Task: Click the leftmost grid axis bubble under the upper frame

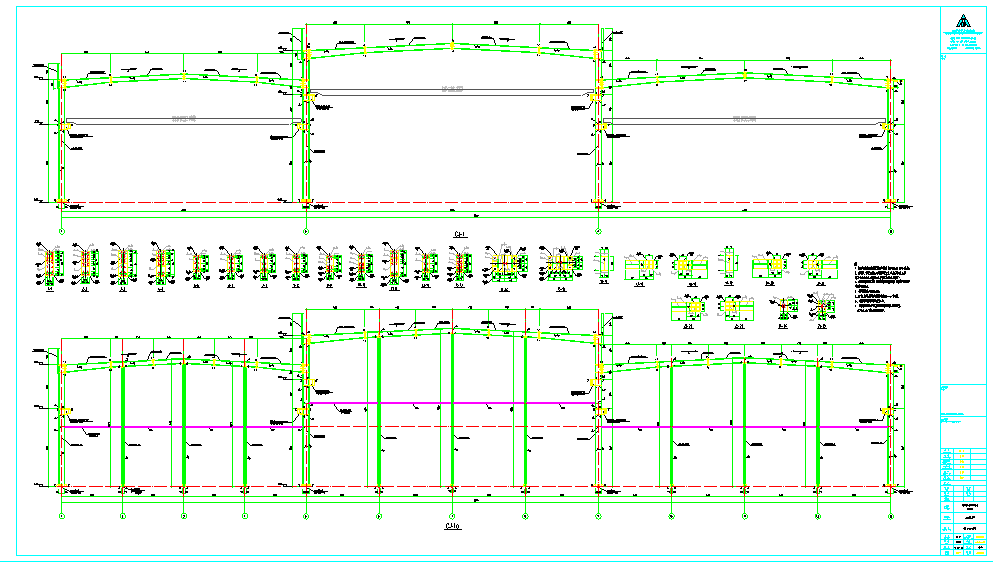Action: 61,232
